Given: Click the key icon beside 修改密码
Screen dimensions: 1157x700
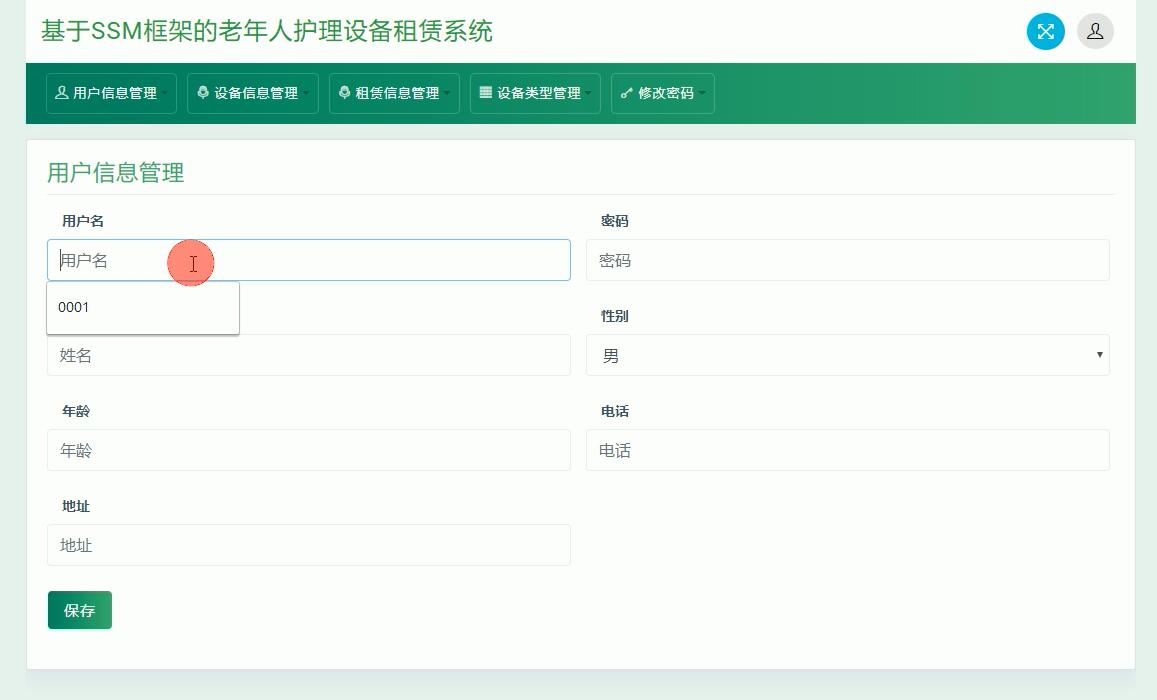Looking at the screenshot, I should point(626,93).
